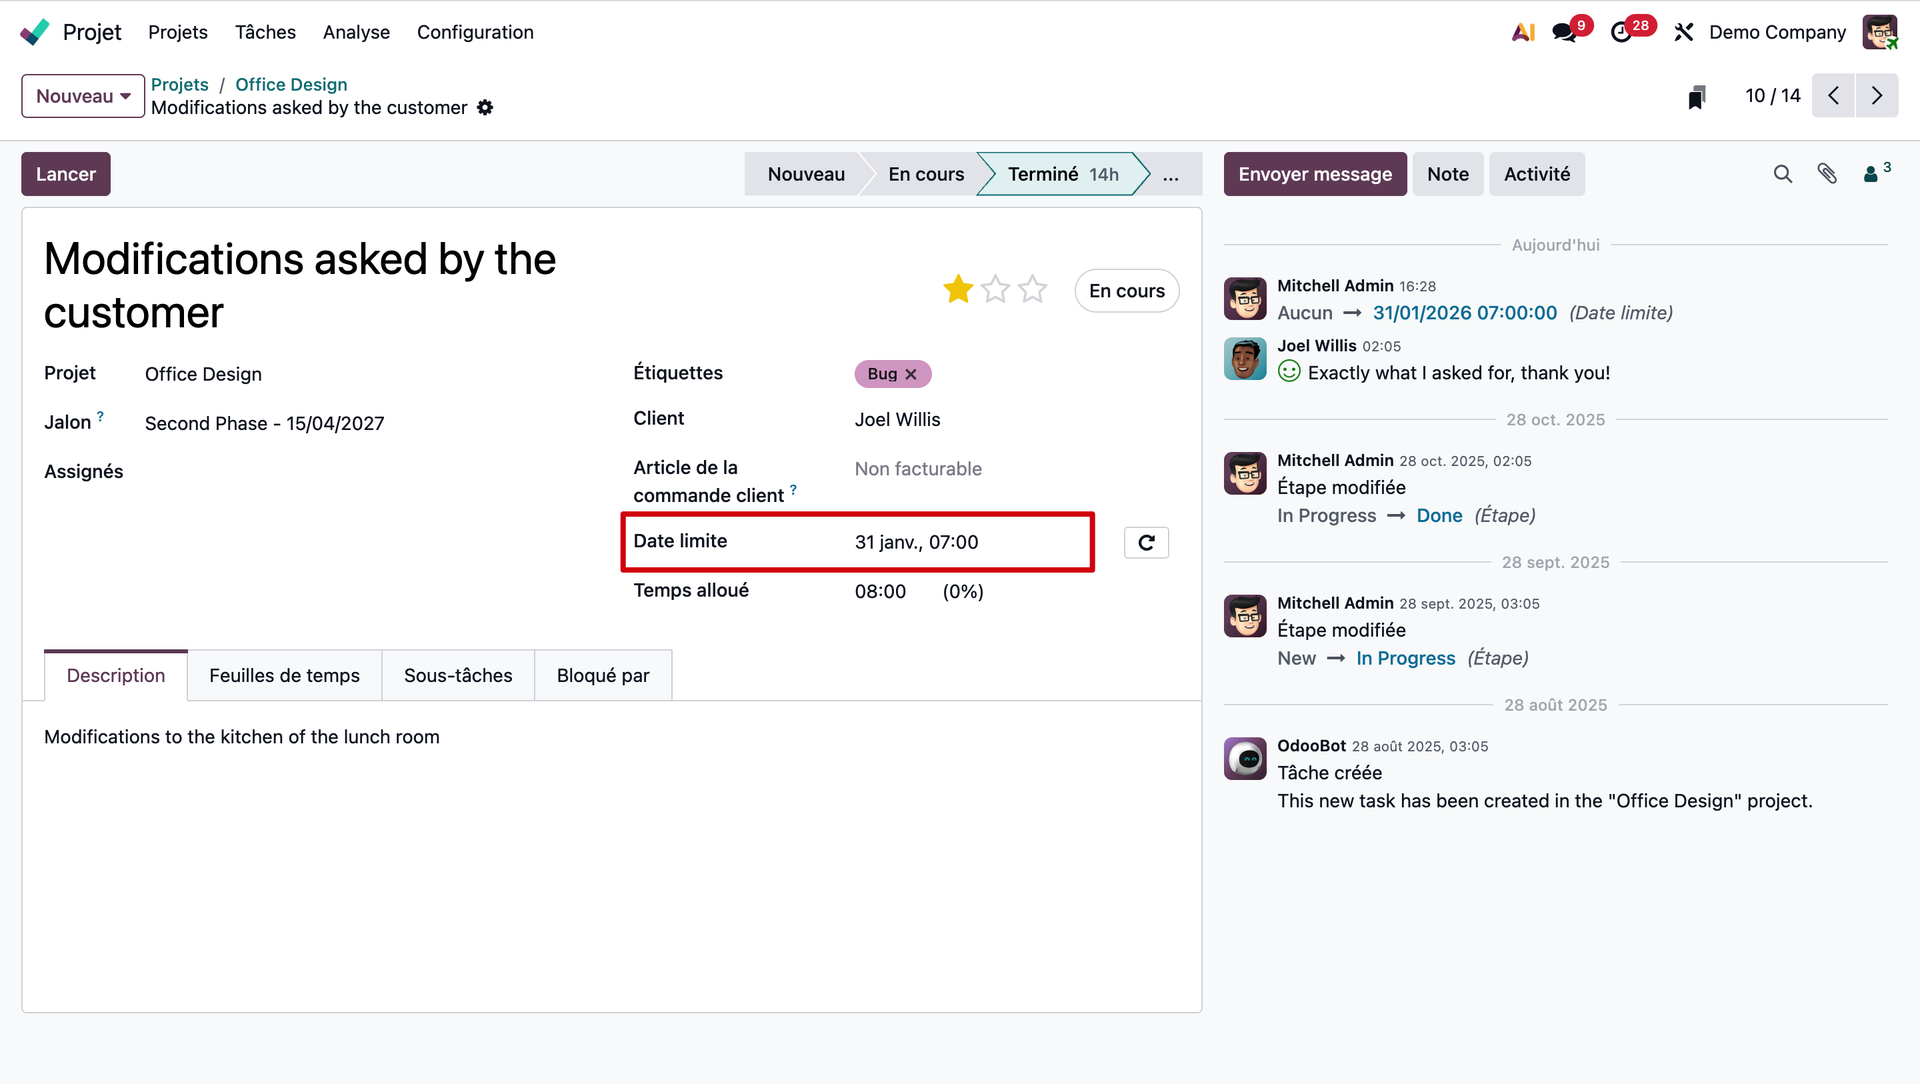The image size is (1920, 1084).
Task: Open the conversations chat bubble icon
Action: click(1565, 32)
